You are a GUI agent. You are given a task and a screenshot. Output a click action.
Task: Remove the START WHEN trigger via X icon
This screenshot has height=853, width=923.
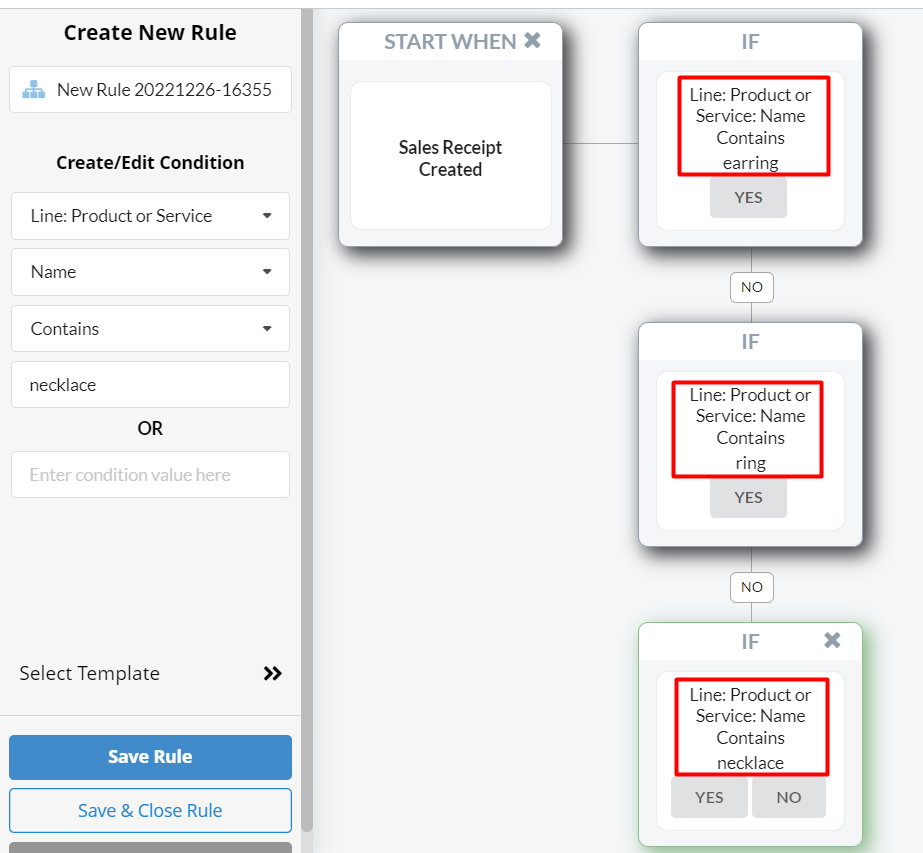coord(532,41)
